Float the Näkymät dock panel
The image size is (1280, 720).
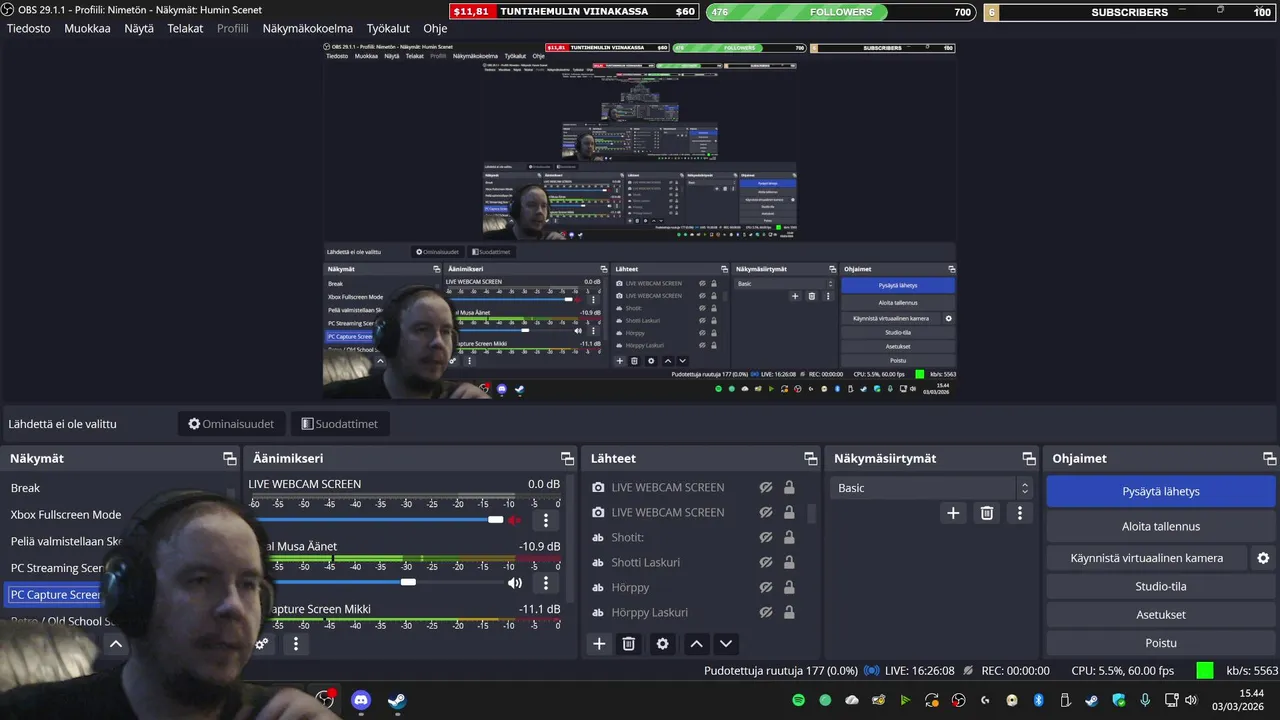pyautogui.click(x=230, y=458)
